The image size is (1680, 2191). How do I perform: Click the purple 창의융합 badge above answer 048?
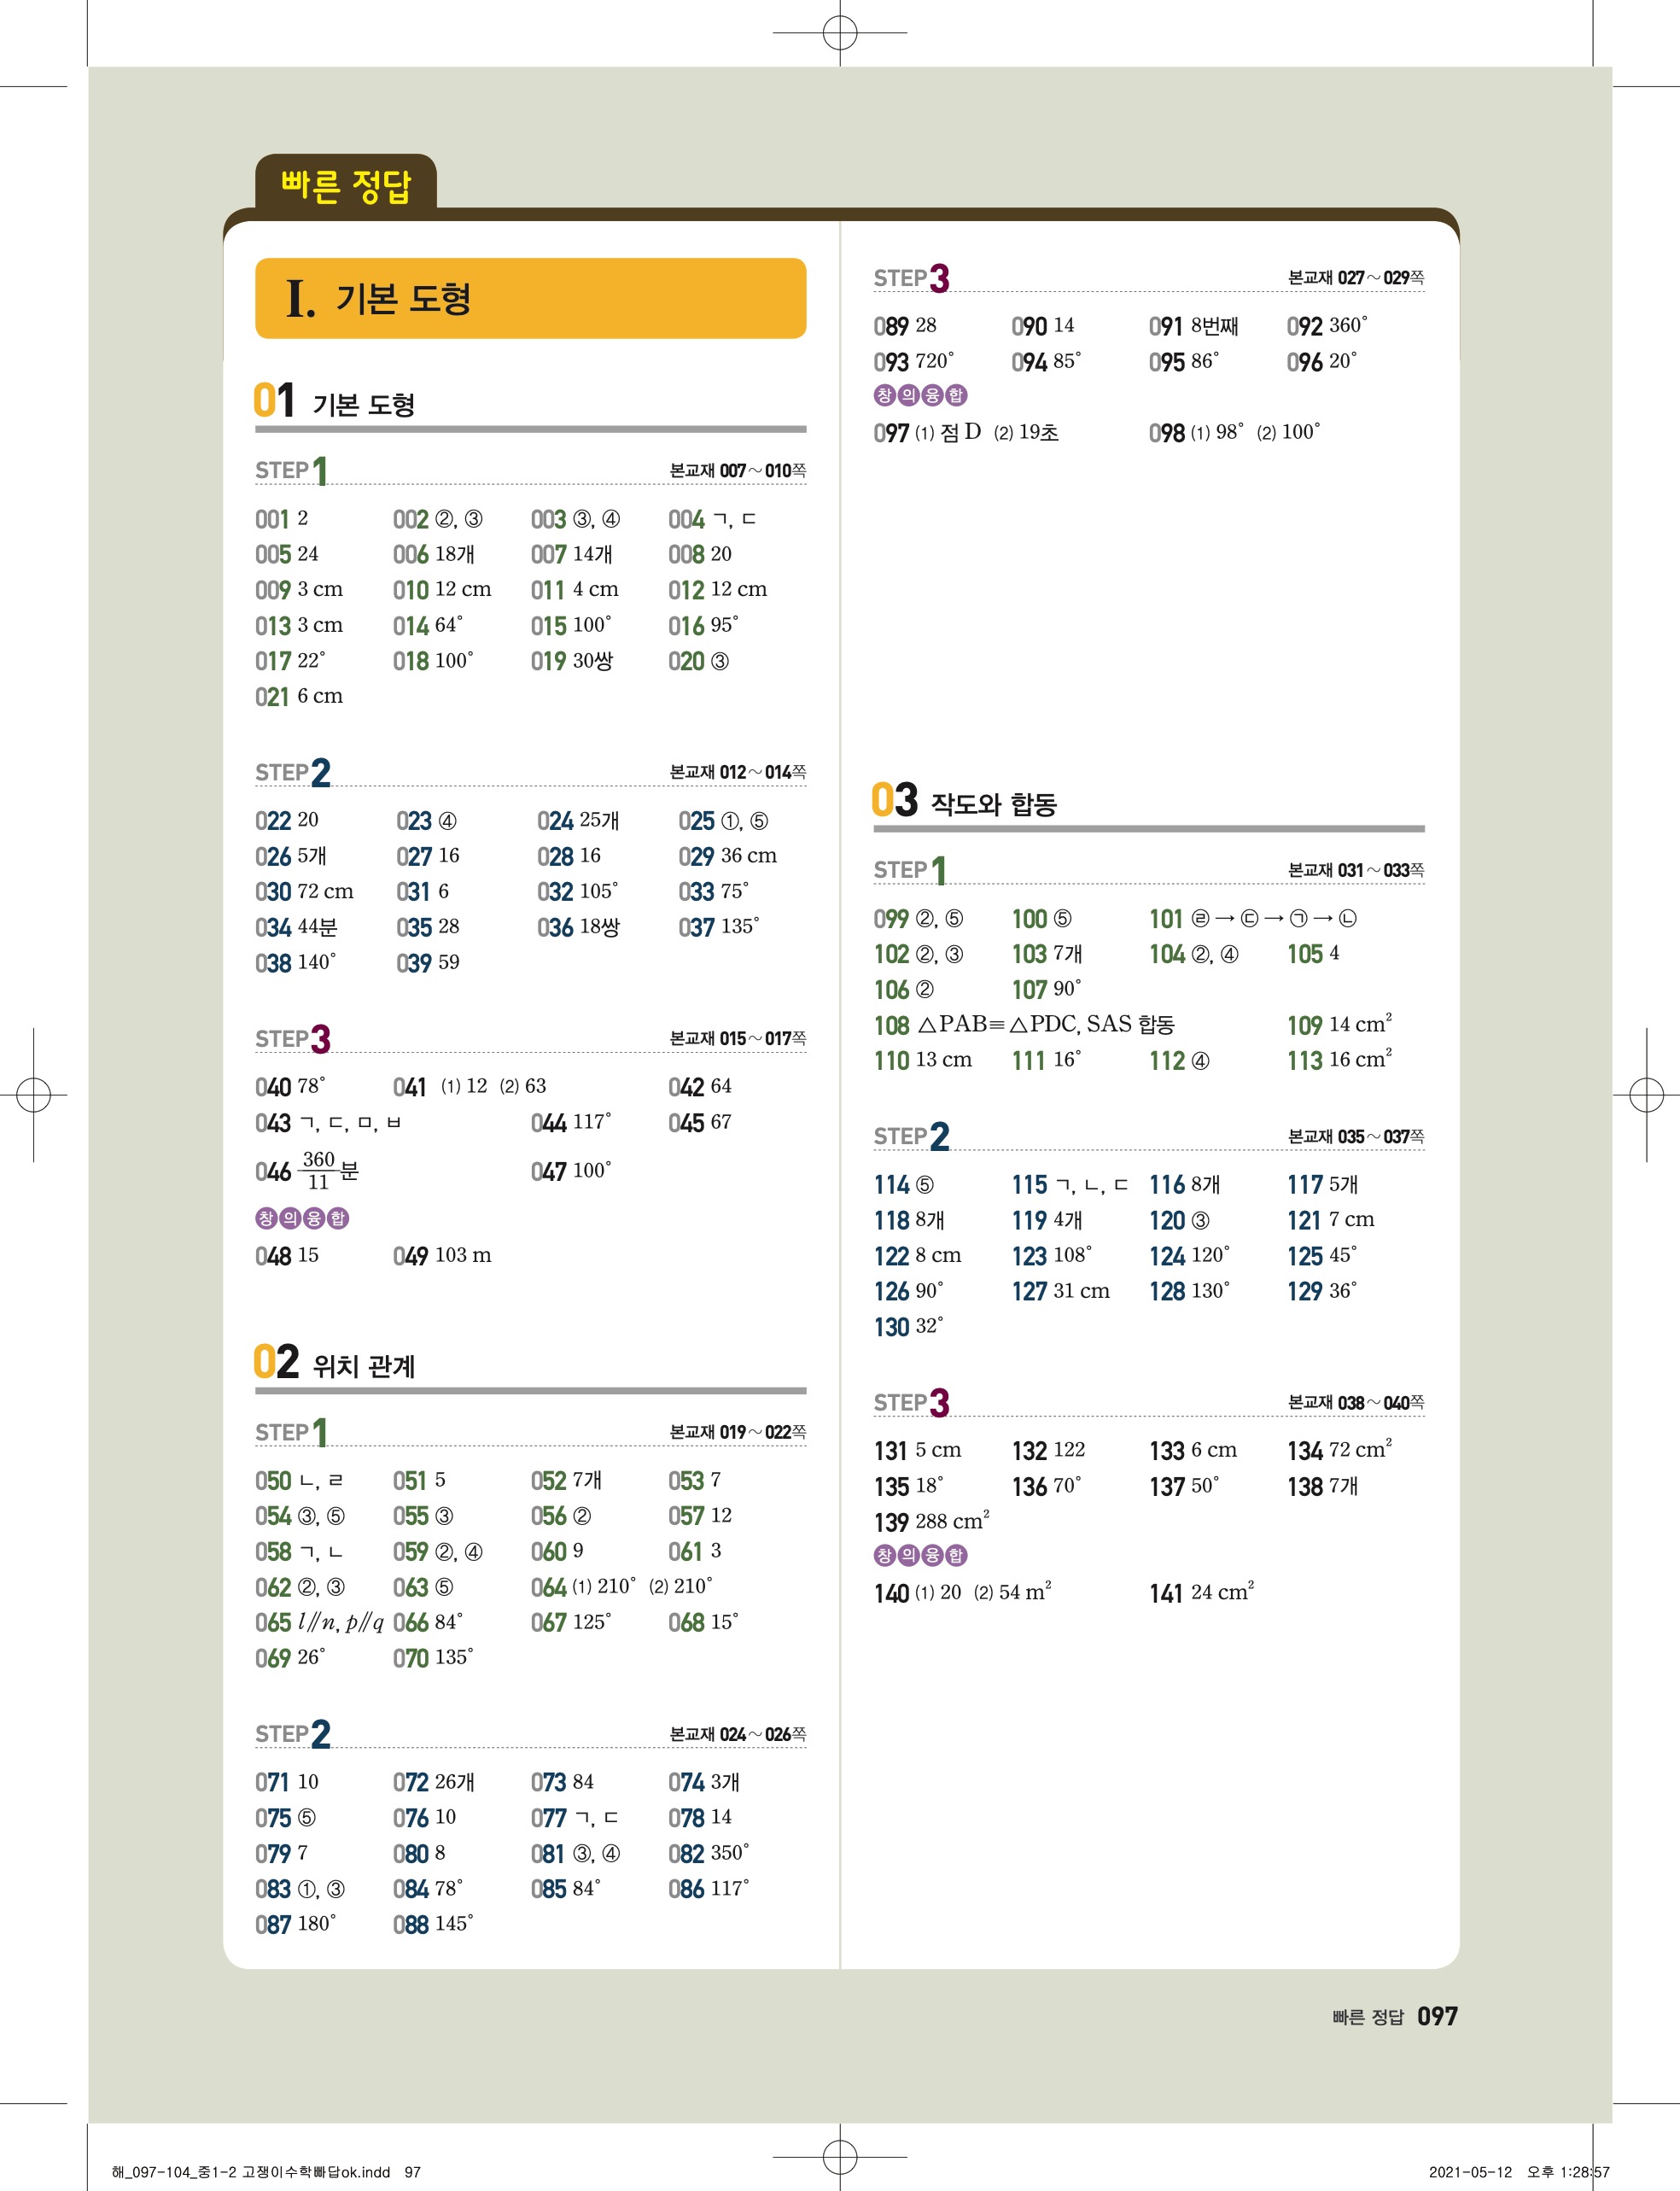(302, 1218)
